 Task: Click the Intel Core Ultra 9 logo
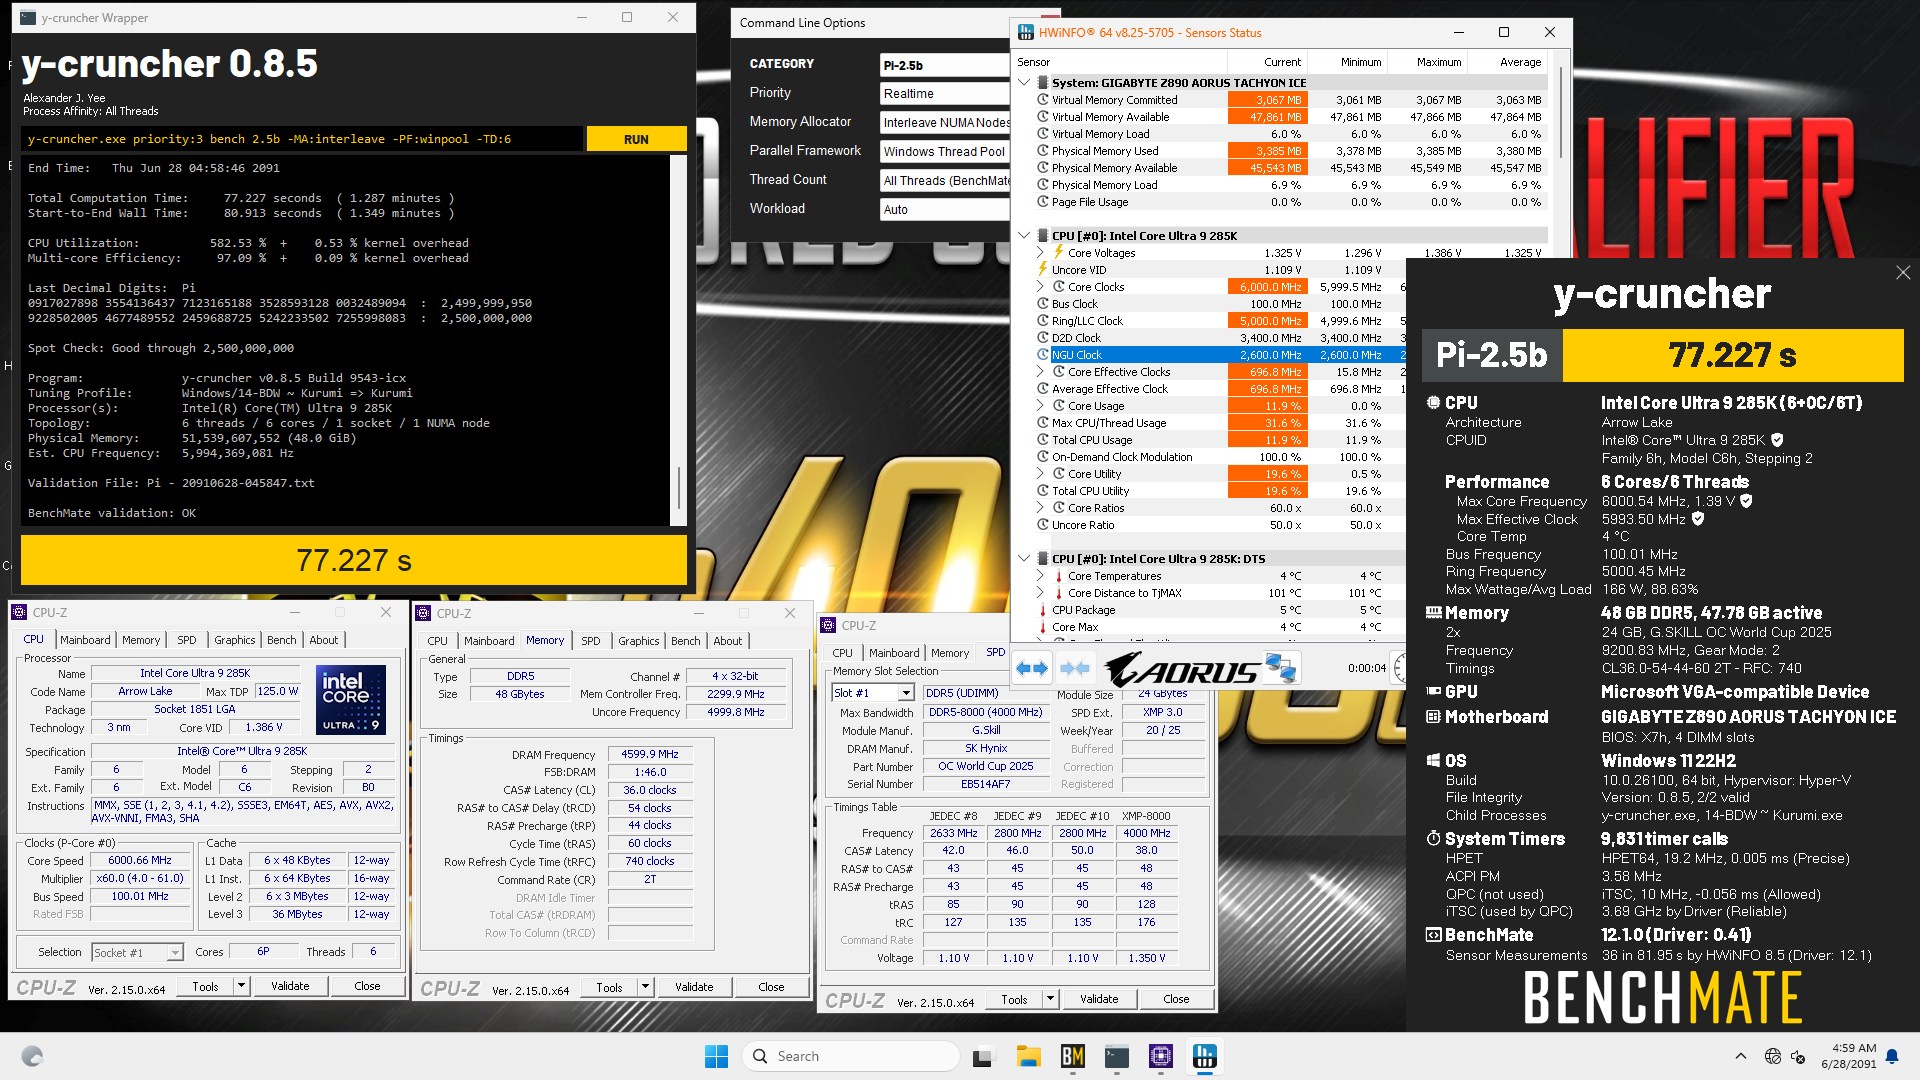(350, 700)
